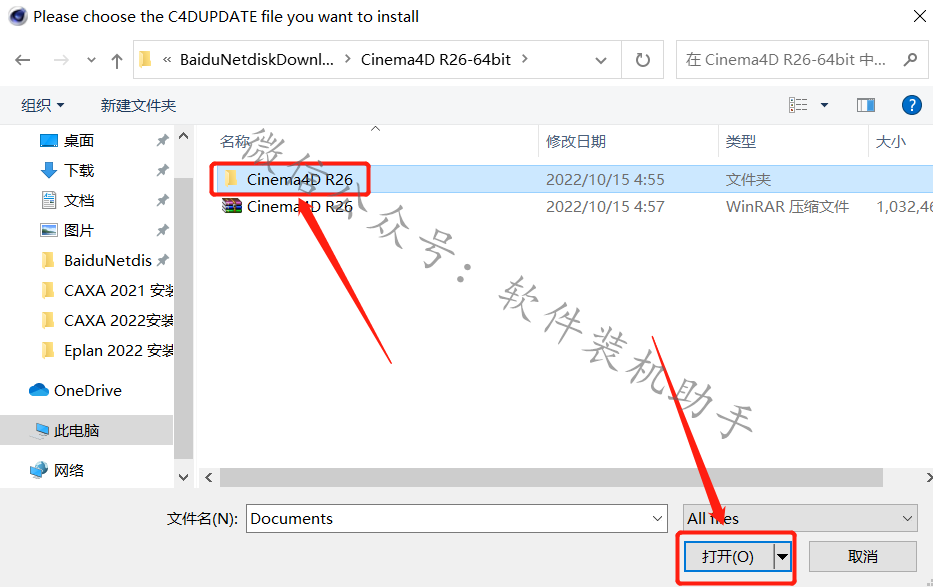Screen dimensions: 933x587
Task: Go back to the previous folder
Action: (23, 60)
